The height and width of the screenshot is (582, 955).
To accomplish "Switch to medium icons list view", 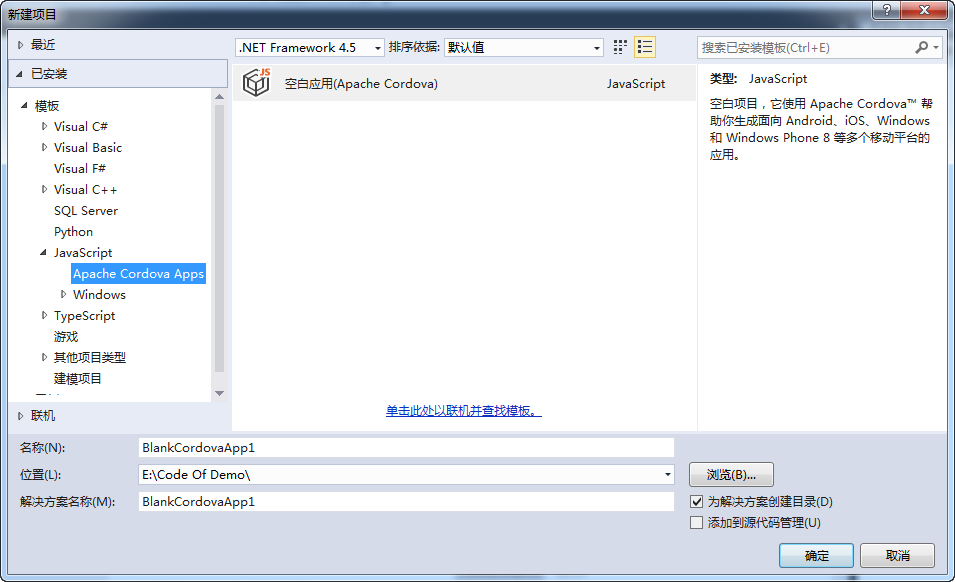I will pos(645,47).
